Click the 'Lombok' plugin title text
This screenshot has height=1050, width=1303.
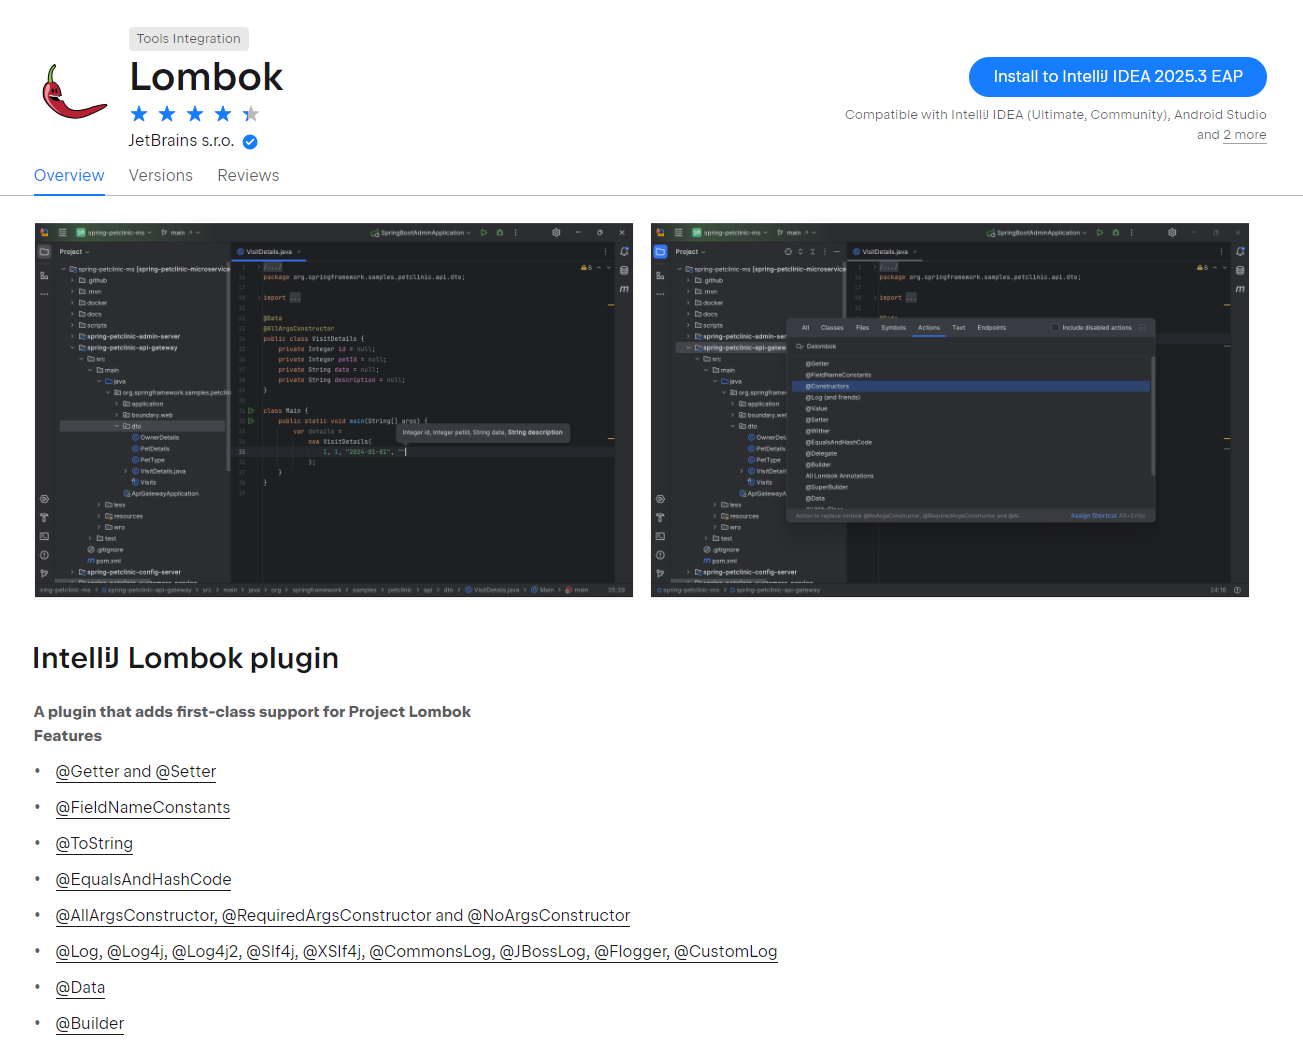point(207,77)
